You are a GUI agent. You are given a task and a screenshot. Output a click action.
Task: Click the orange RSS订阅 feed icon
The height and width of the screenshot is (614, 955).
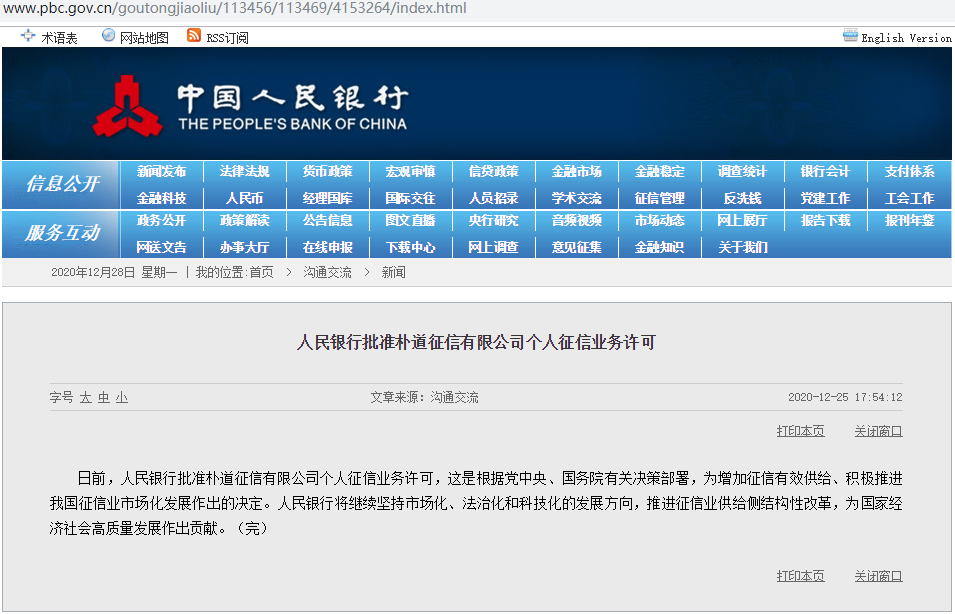coord(194,36)
